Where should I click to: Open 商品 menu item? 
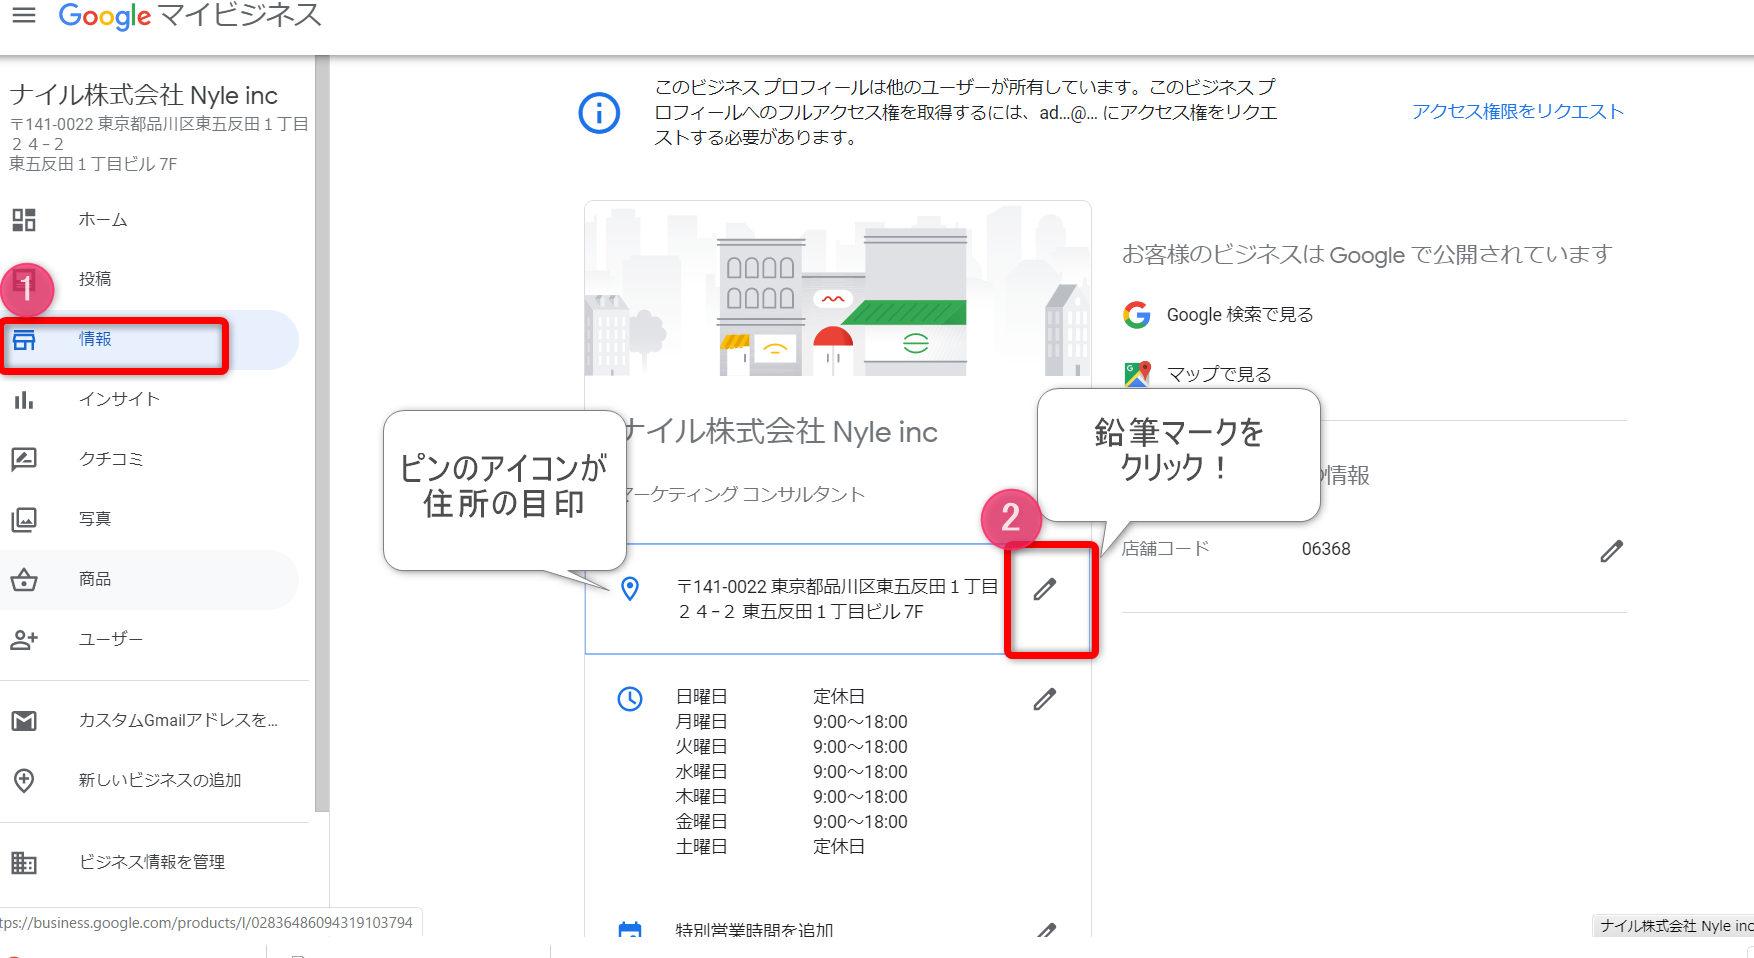point(95,579)
